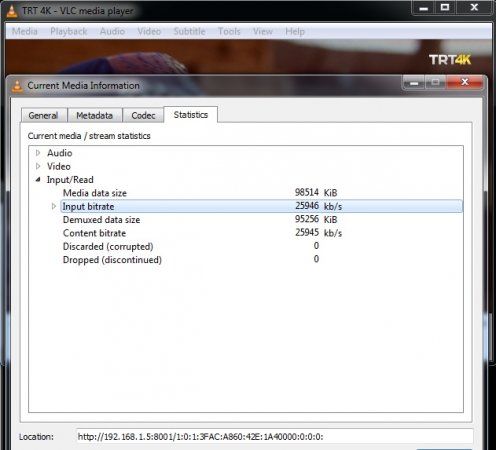
Task: Collapse the Input/Read statistics section
Action: tap(38, 179)
